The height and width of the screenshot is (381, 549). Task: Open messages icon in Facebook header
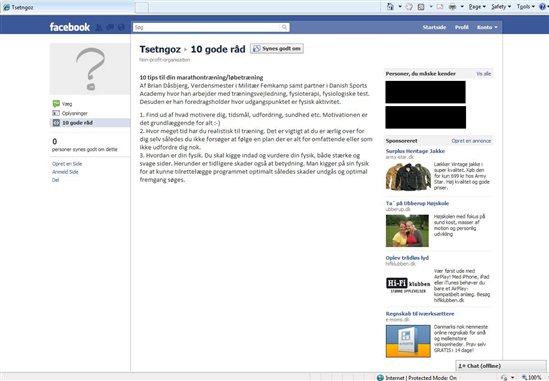click(x=110, y=27)
